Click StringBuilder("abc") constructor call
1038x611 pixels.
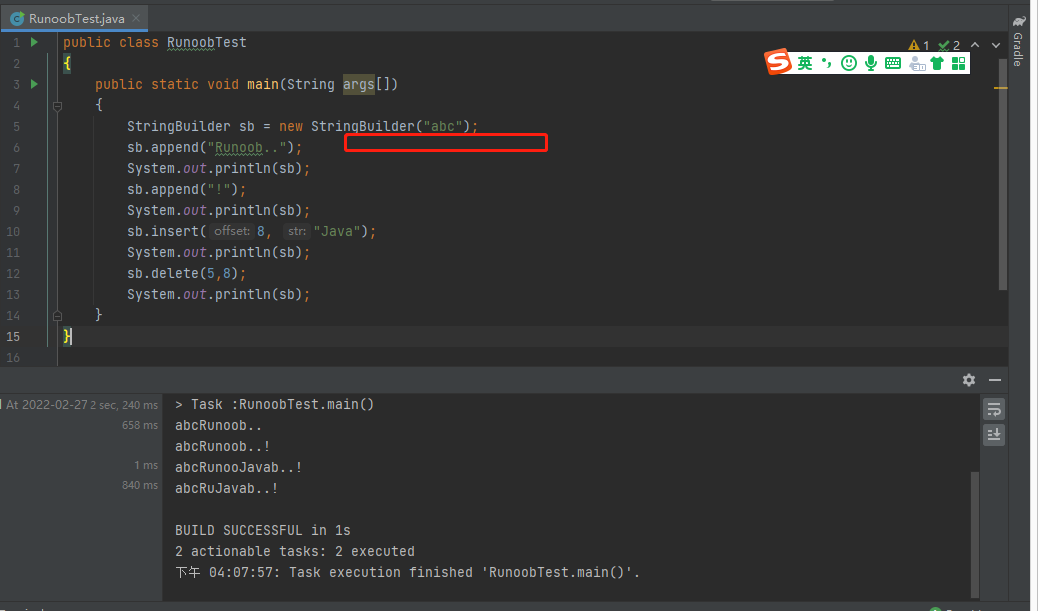(x=391, y=126)
